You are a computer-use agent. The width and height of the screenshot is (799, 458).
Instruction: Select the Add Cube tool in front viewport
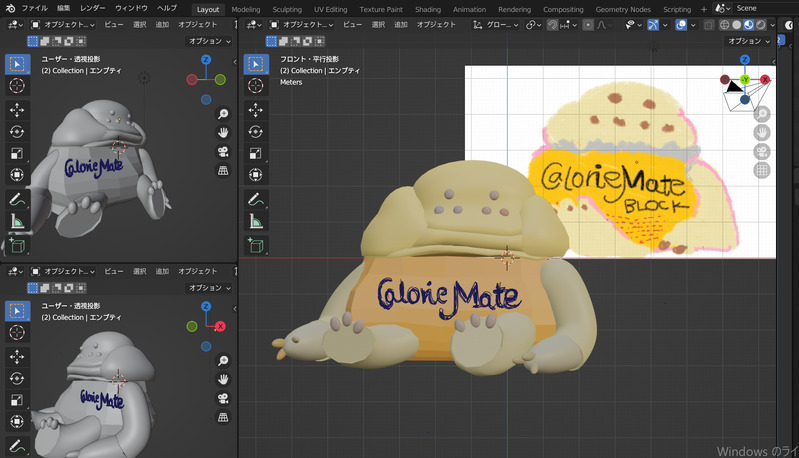[255, 244]
